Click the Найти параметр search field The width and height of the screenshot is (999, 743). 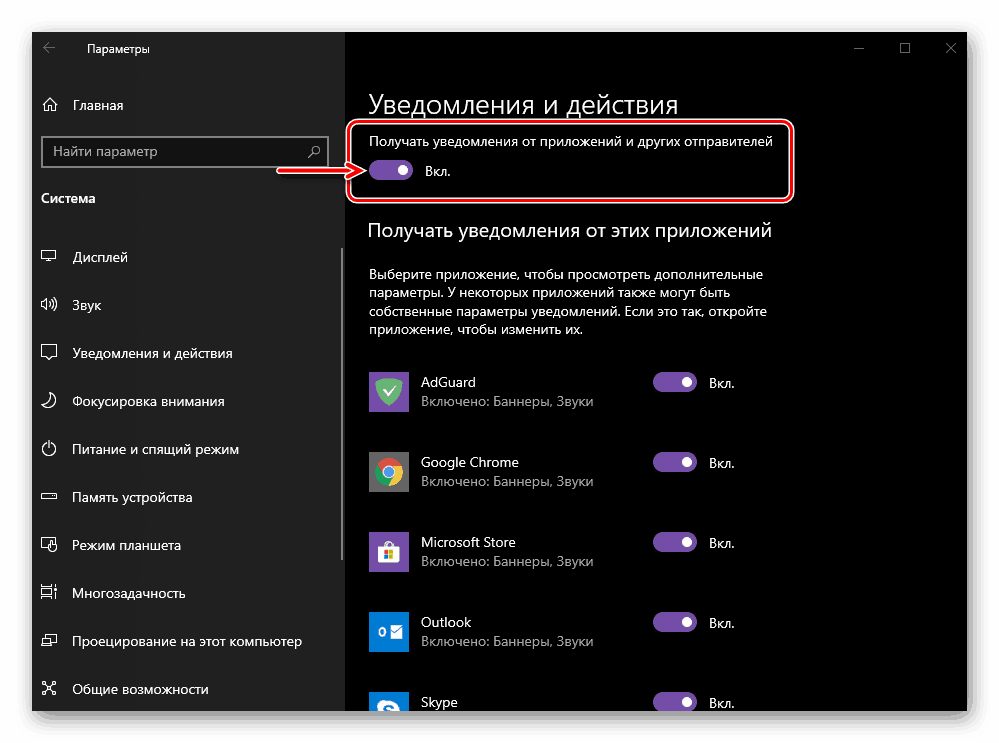pos(185,152)
